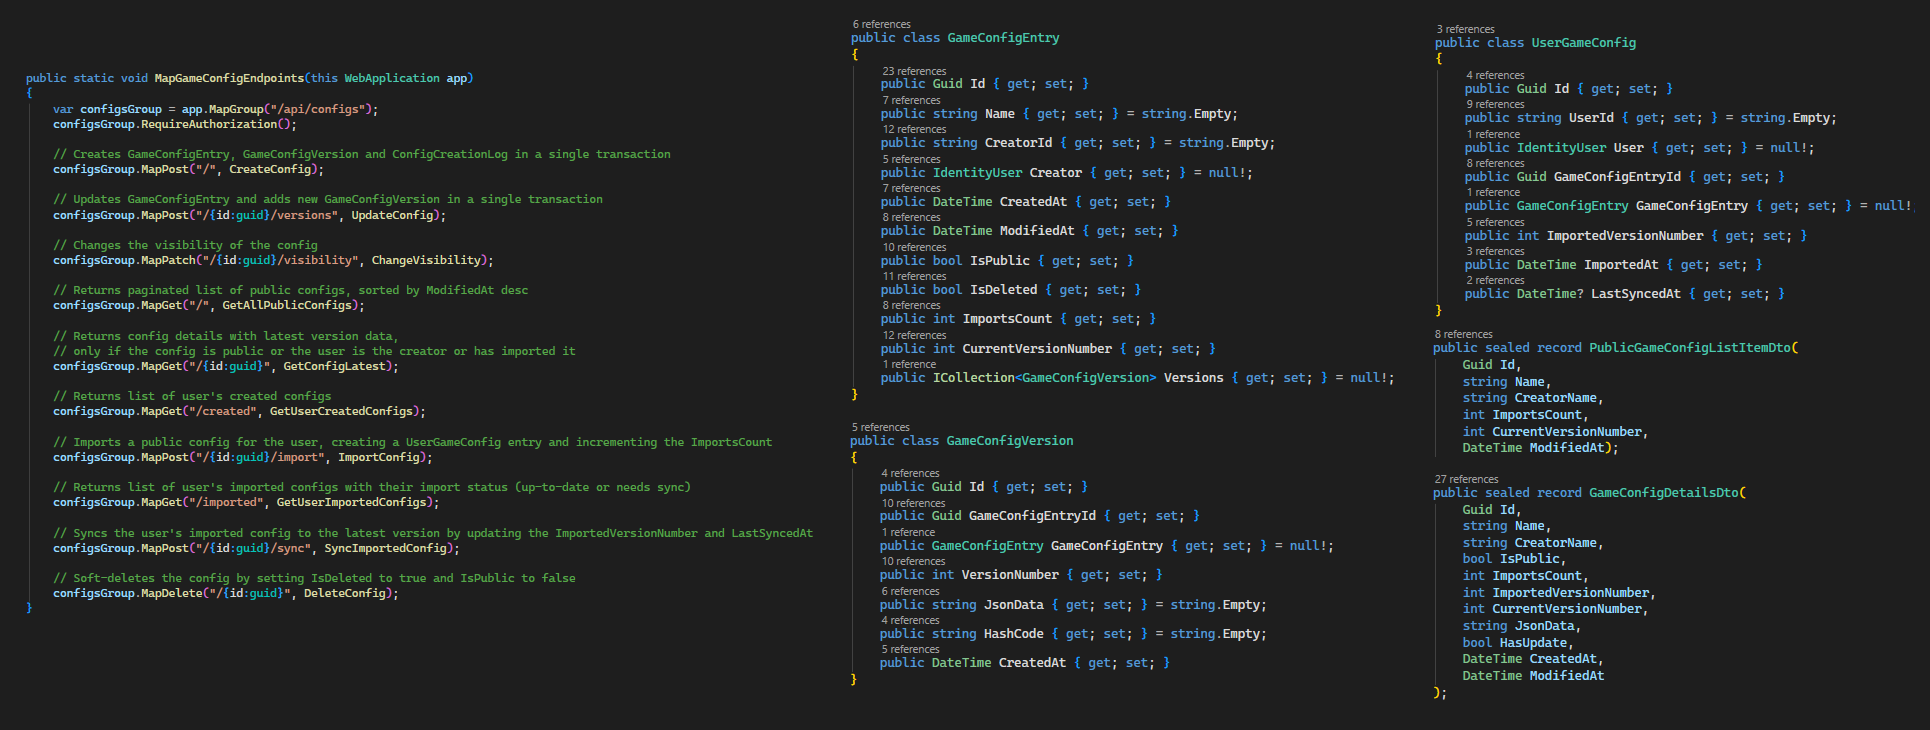Click the ICollection<GameConfigVersion> type name

point(1044,378)
